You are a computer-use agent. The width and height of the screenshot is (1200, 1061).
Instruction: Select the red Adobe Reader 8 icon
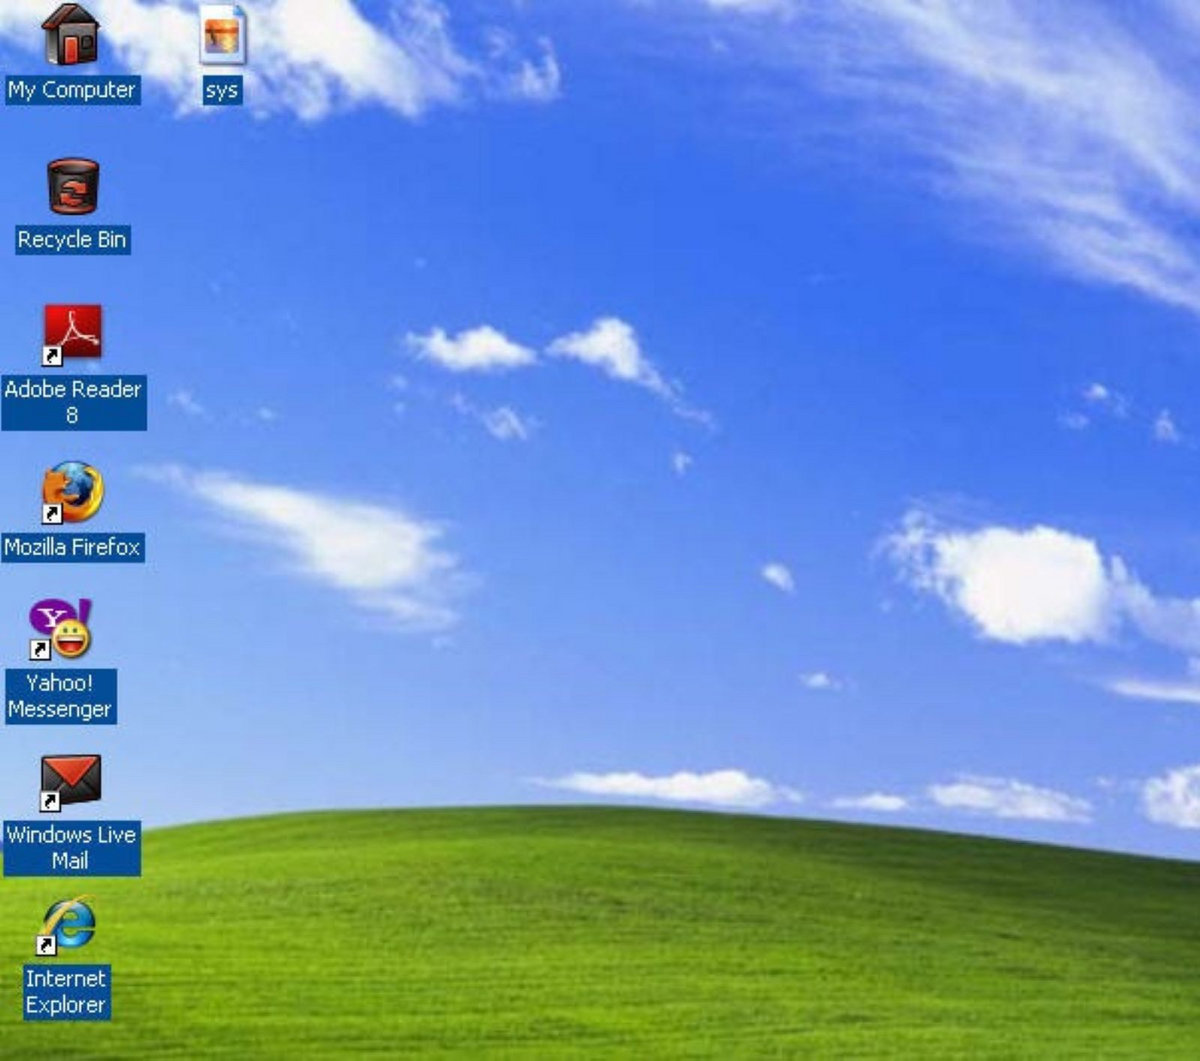(x=72, y=333)
